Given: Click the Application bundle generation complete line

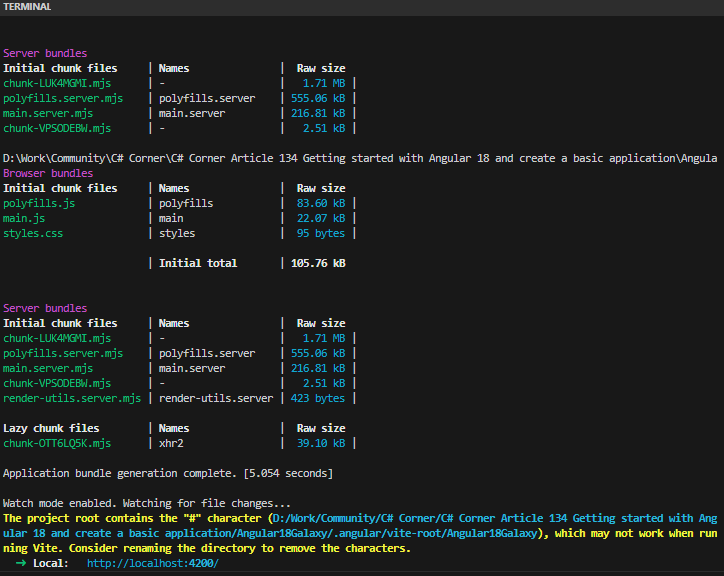Looking at the screenshot, I should pyautogui.click(x=168, y=473).
